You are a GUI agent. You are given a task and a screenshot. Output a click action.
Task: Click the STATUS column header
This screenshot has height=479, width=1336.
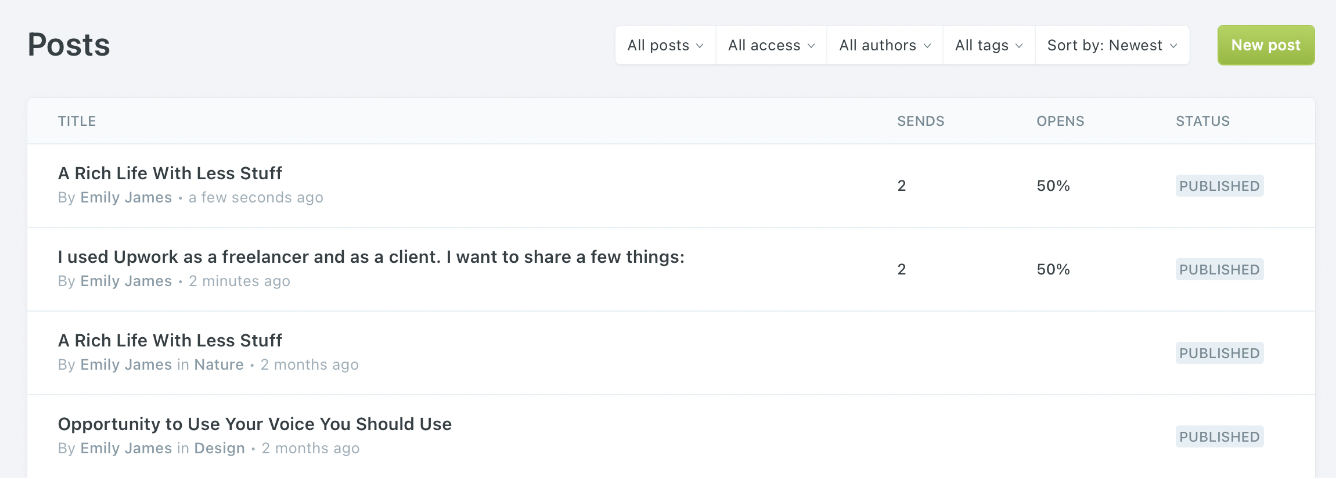(x=1202, y=121)
